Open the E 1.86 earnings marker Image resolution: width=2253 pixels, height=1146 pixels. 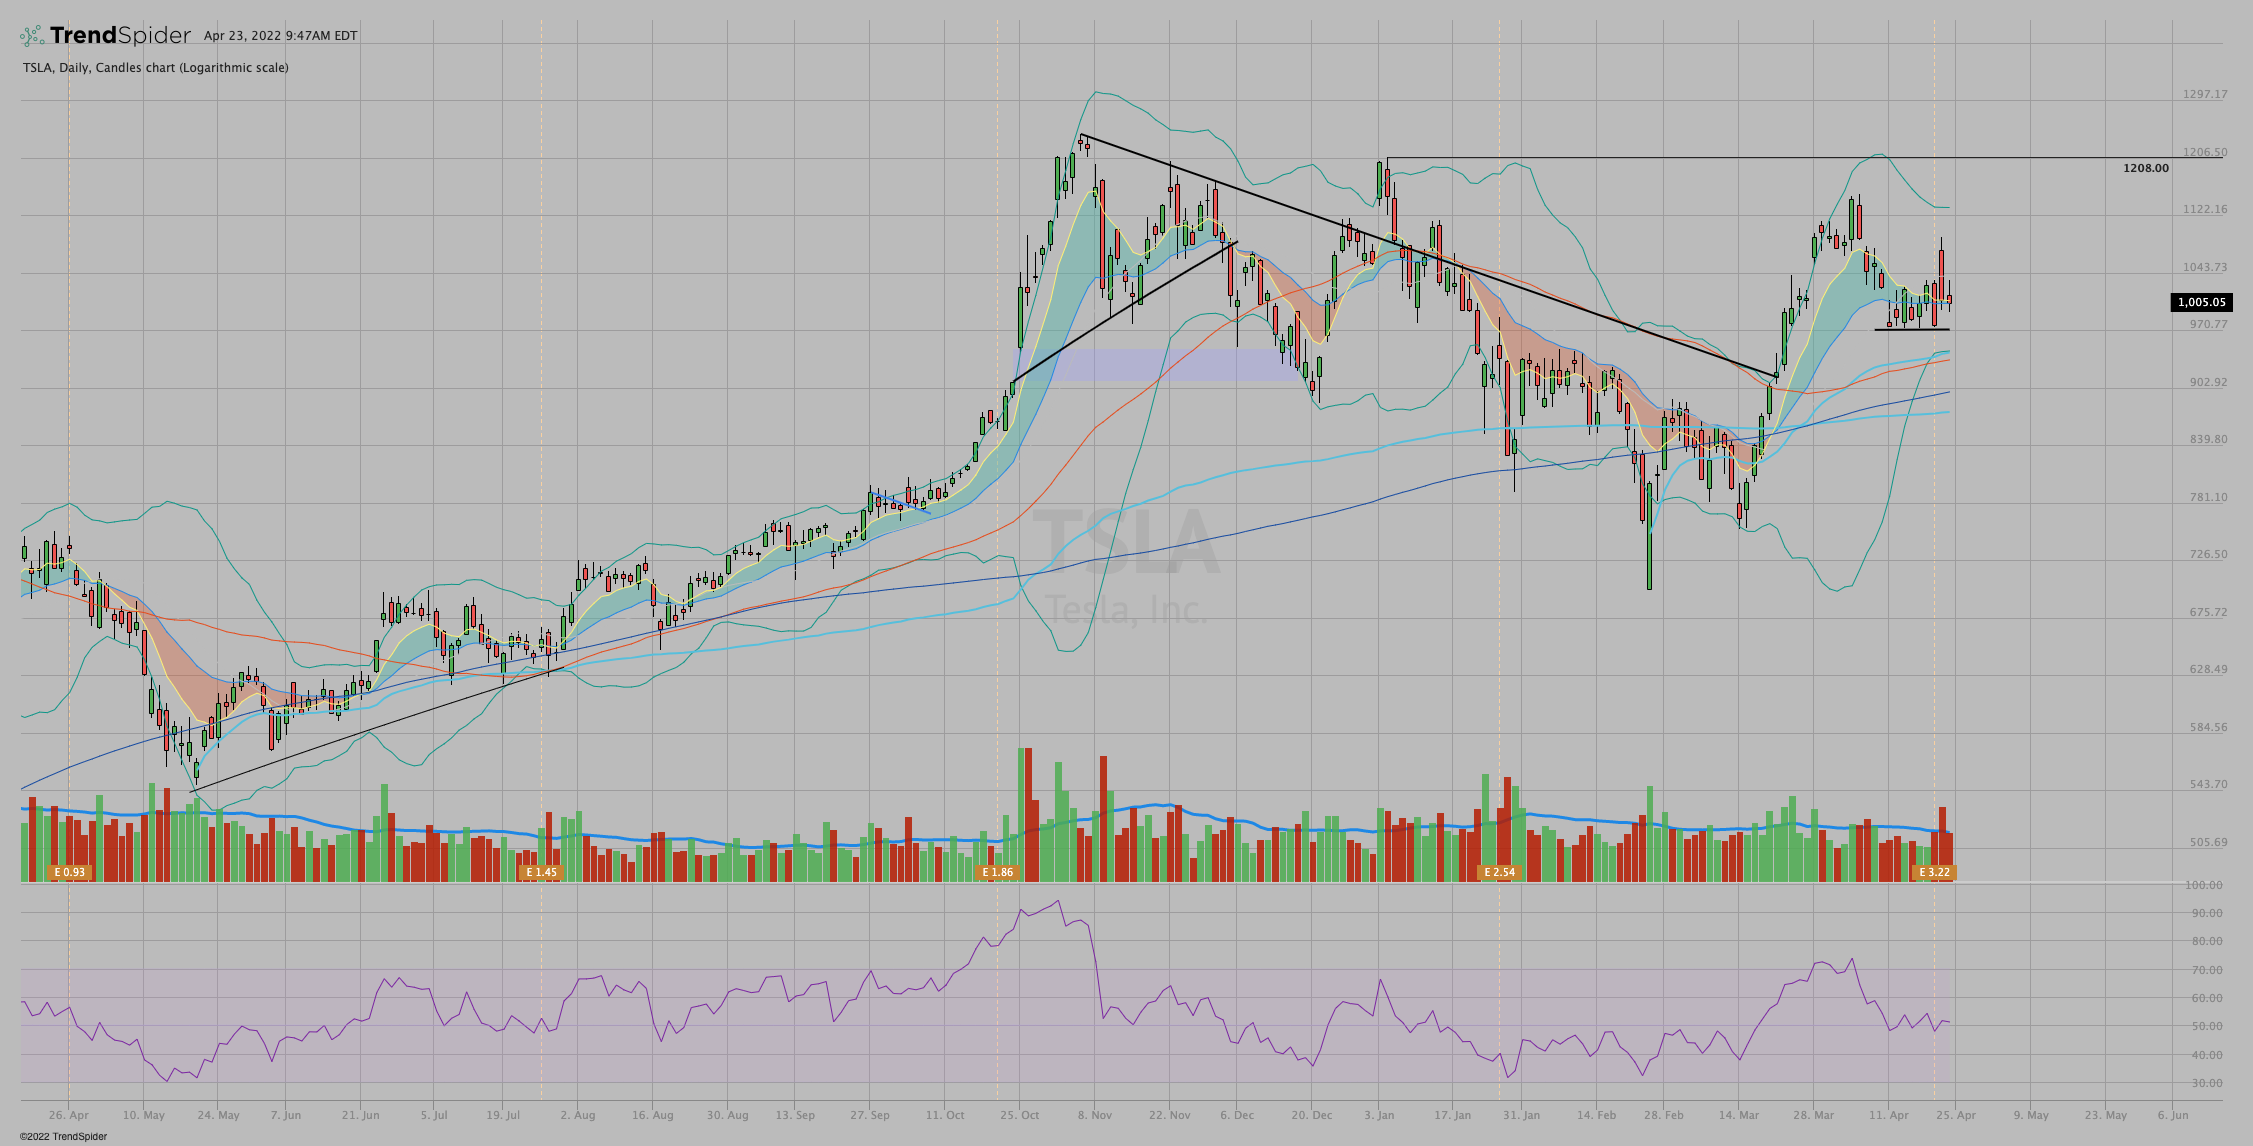click(x=997, y=872)
